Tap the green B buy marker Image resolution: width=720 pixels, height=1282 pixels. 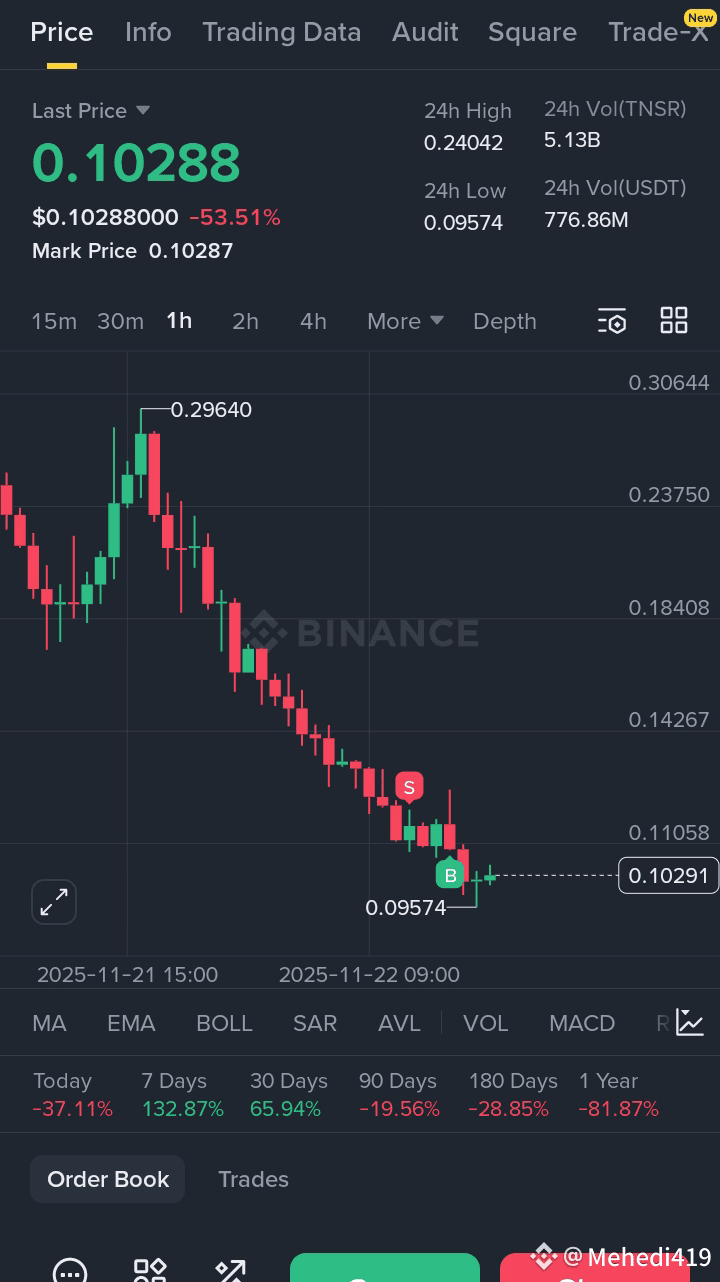tap(450, 874)
